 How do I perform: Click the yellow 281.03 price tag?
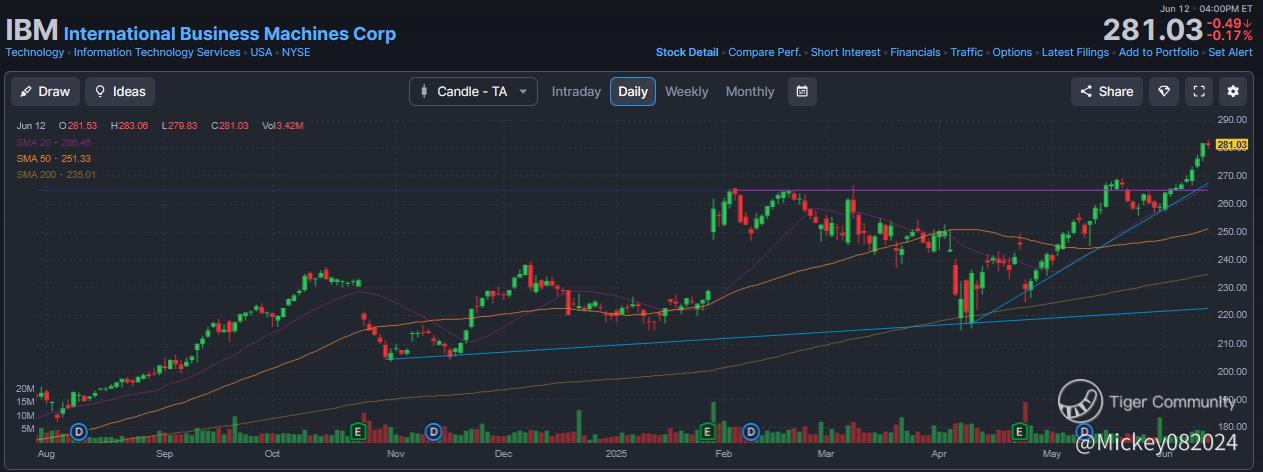(x=1232, y=144)
